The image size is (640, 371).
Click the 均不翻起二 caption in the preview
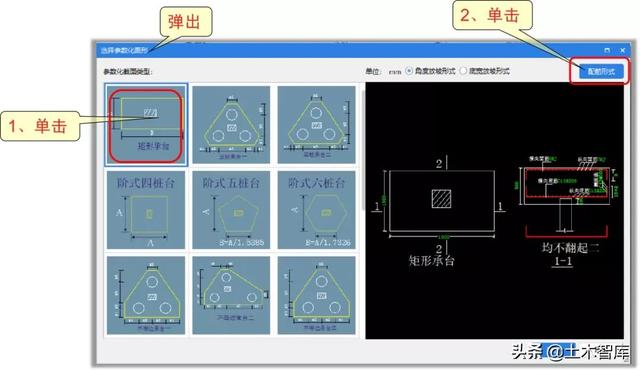pyautogui.click(x=570, y=248)
